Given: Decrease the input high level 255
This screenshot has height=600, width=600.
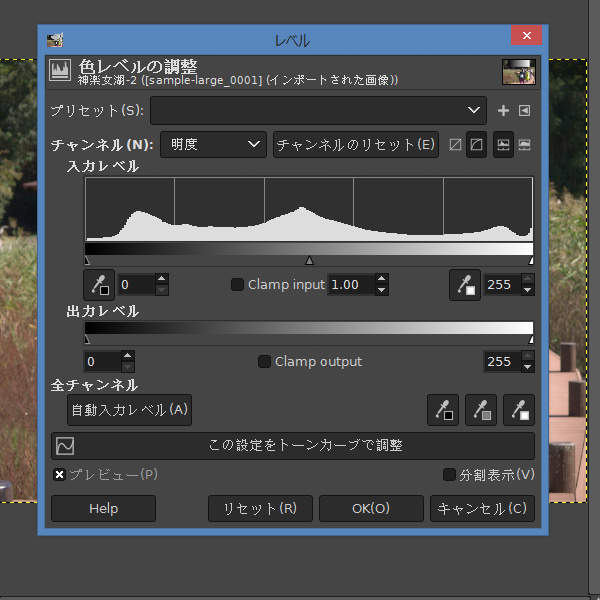Looking at the screenshot, I should tap(528, 290).
